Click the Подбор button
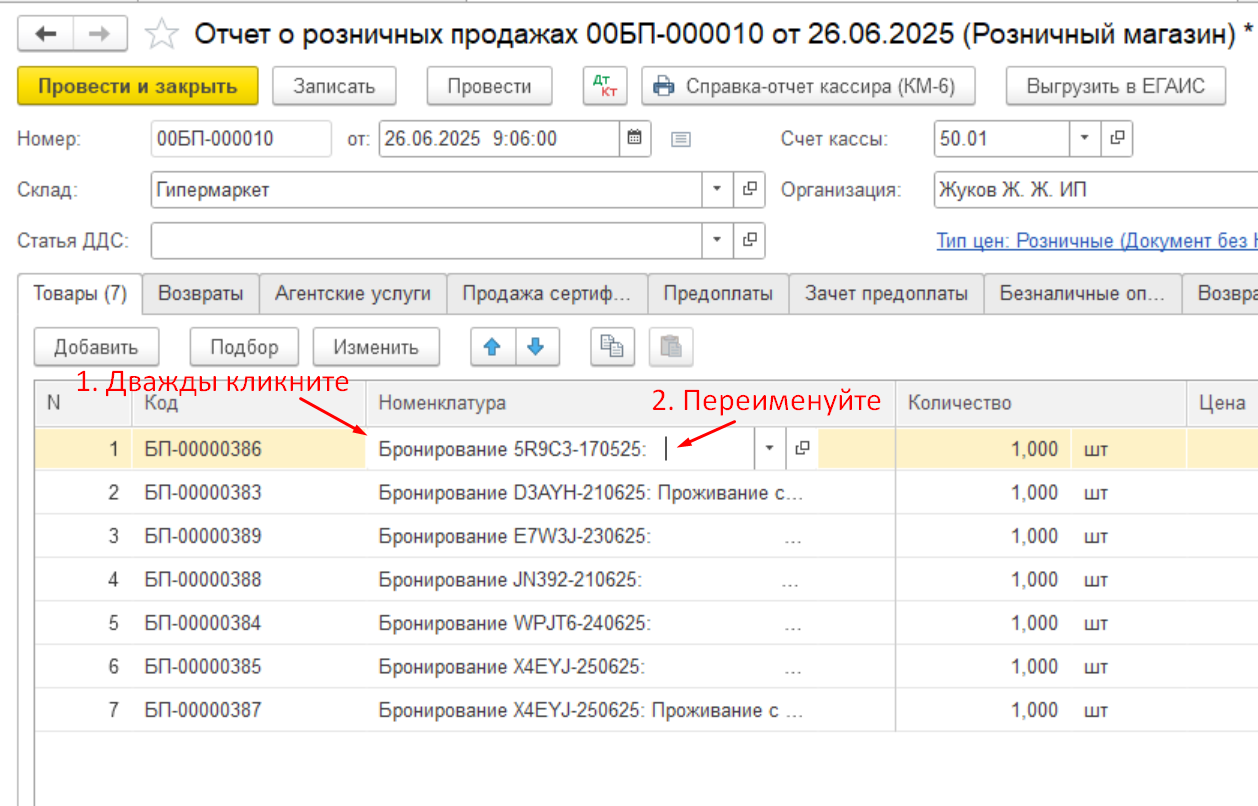1258x806 pixels. (244, 347)
